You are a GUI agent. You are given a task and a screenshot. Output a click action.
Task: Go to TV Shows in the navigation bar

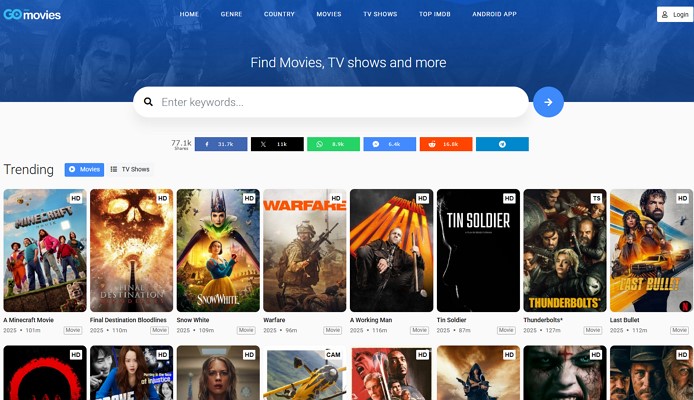(380, 14)
